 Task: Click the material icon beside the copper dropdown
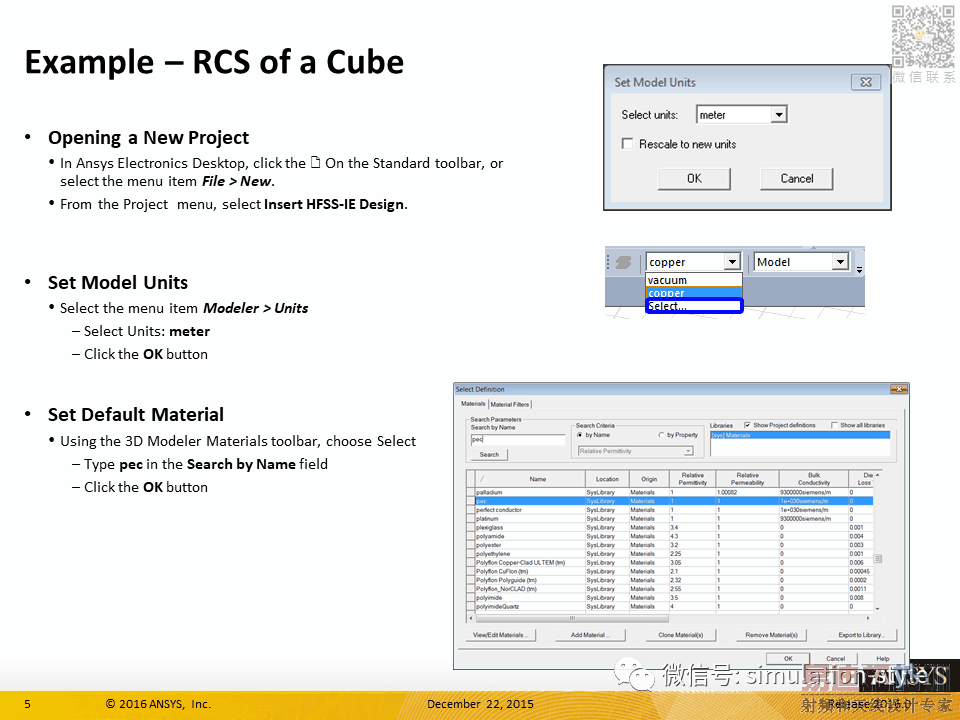[623, 262]
